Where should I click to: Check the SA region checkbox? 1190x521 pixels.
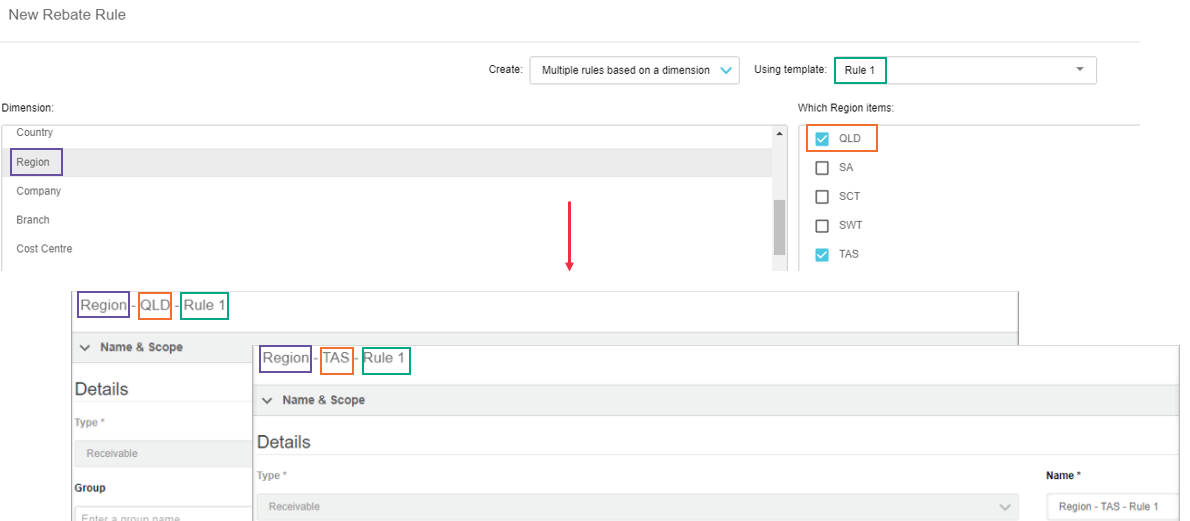click(821, 168)
